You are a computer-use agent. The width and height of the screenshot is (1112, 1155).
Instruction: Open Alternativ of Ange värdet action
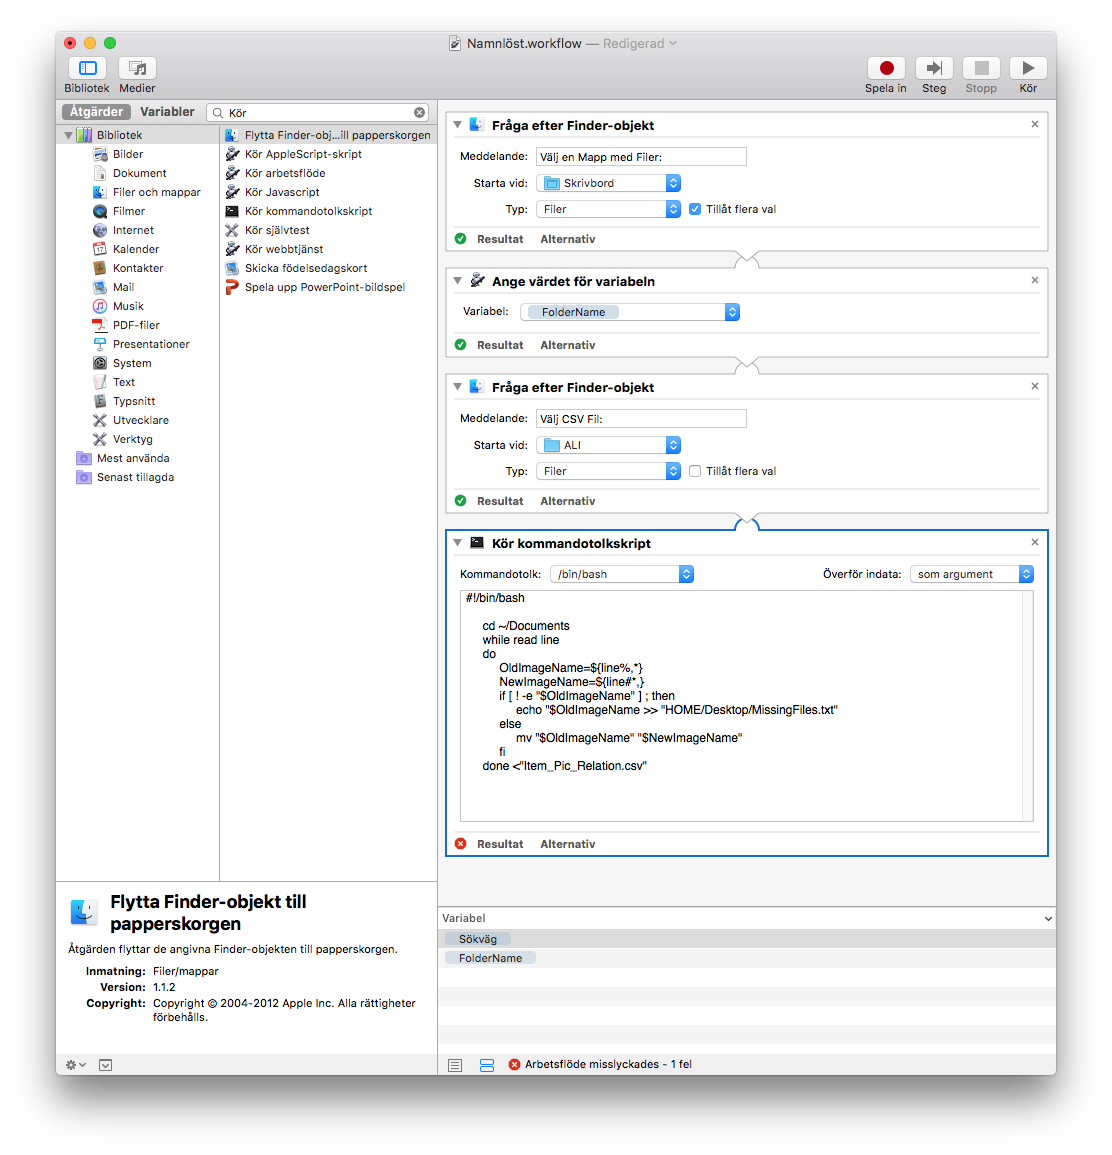coord(568,345)
